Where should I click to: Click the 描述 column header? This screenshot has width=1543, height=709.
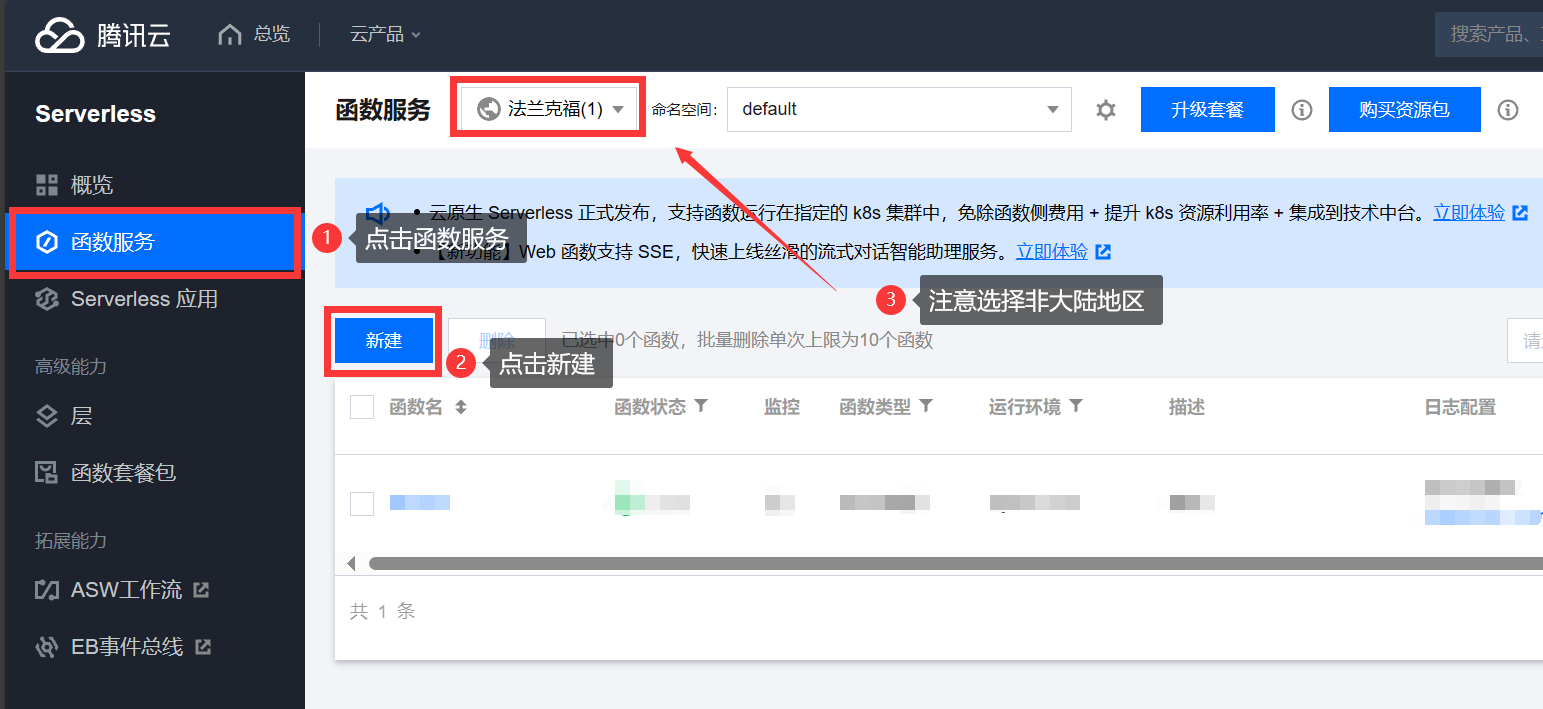(x=1187, y=407)
